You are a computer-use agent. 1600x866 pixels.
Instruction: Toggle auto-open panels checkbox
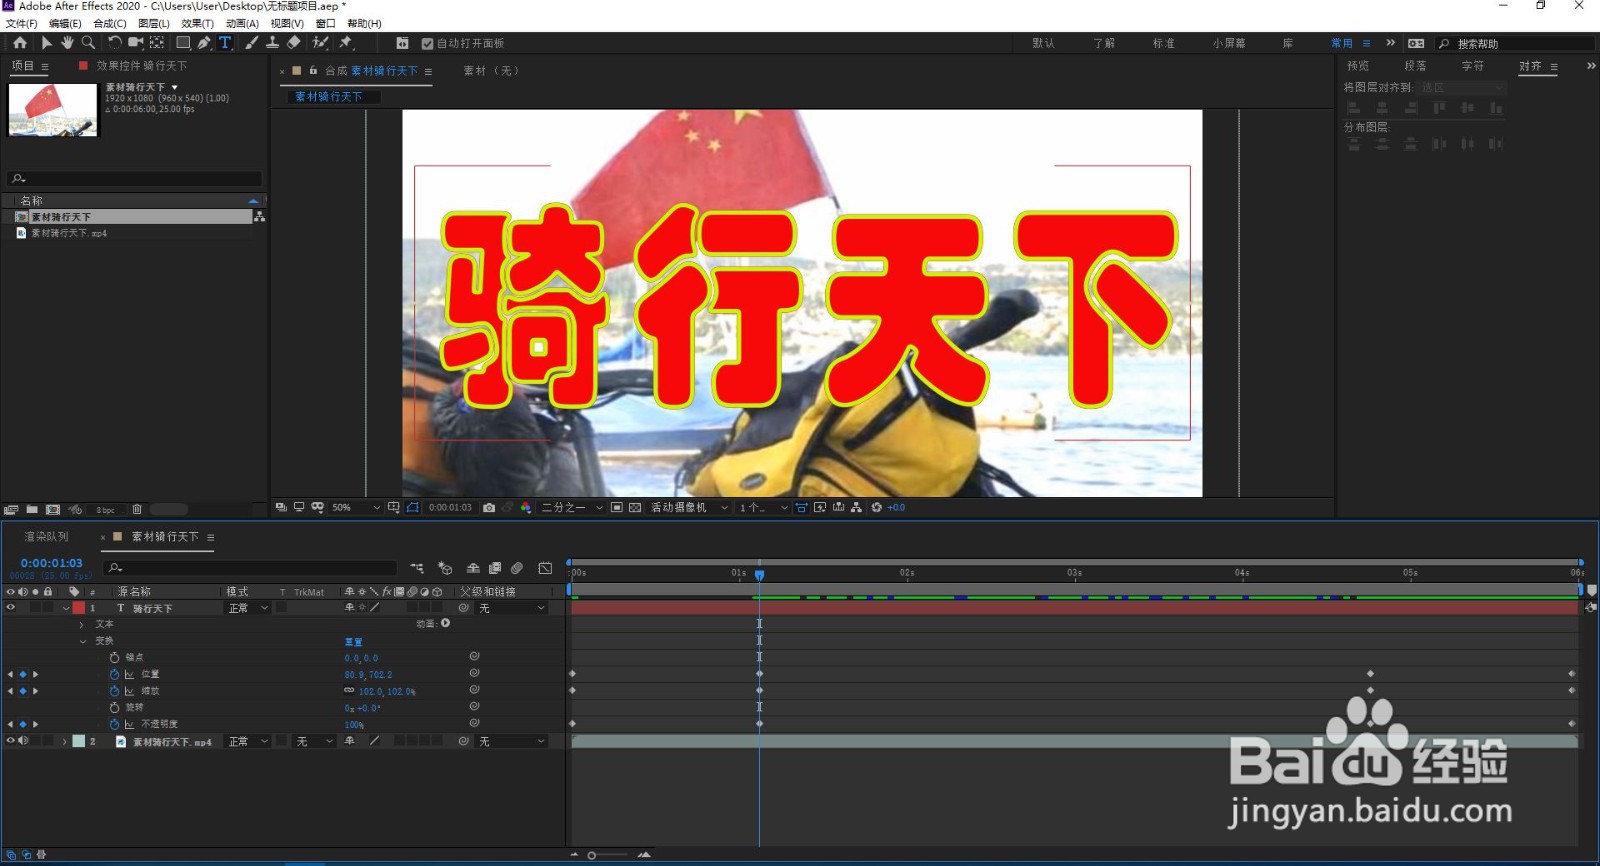428,43
